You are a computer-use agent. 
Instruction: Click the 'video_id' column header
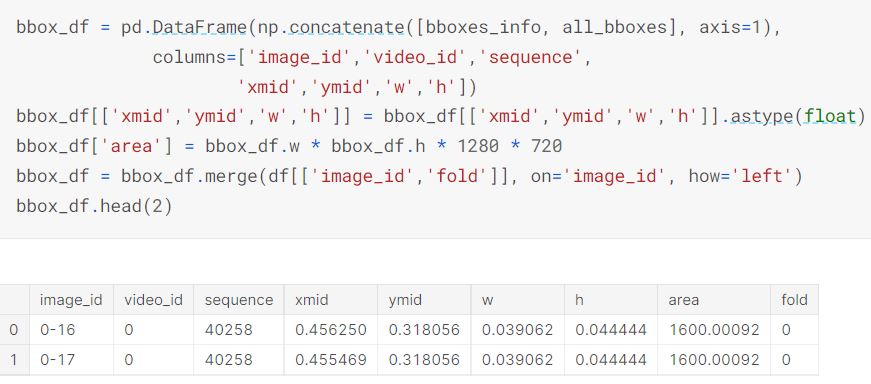[x=153, y=300]
